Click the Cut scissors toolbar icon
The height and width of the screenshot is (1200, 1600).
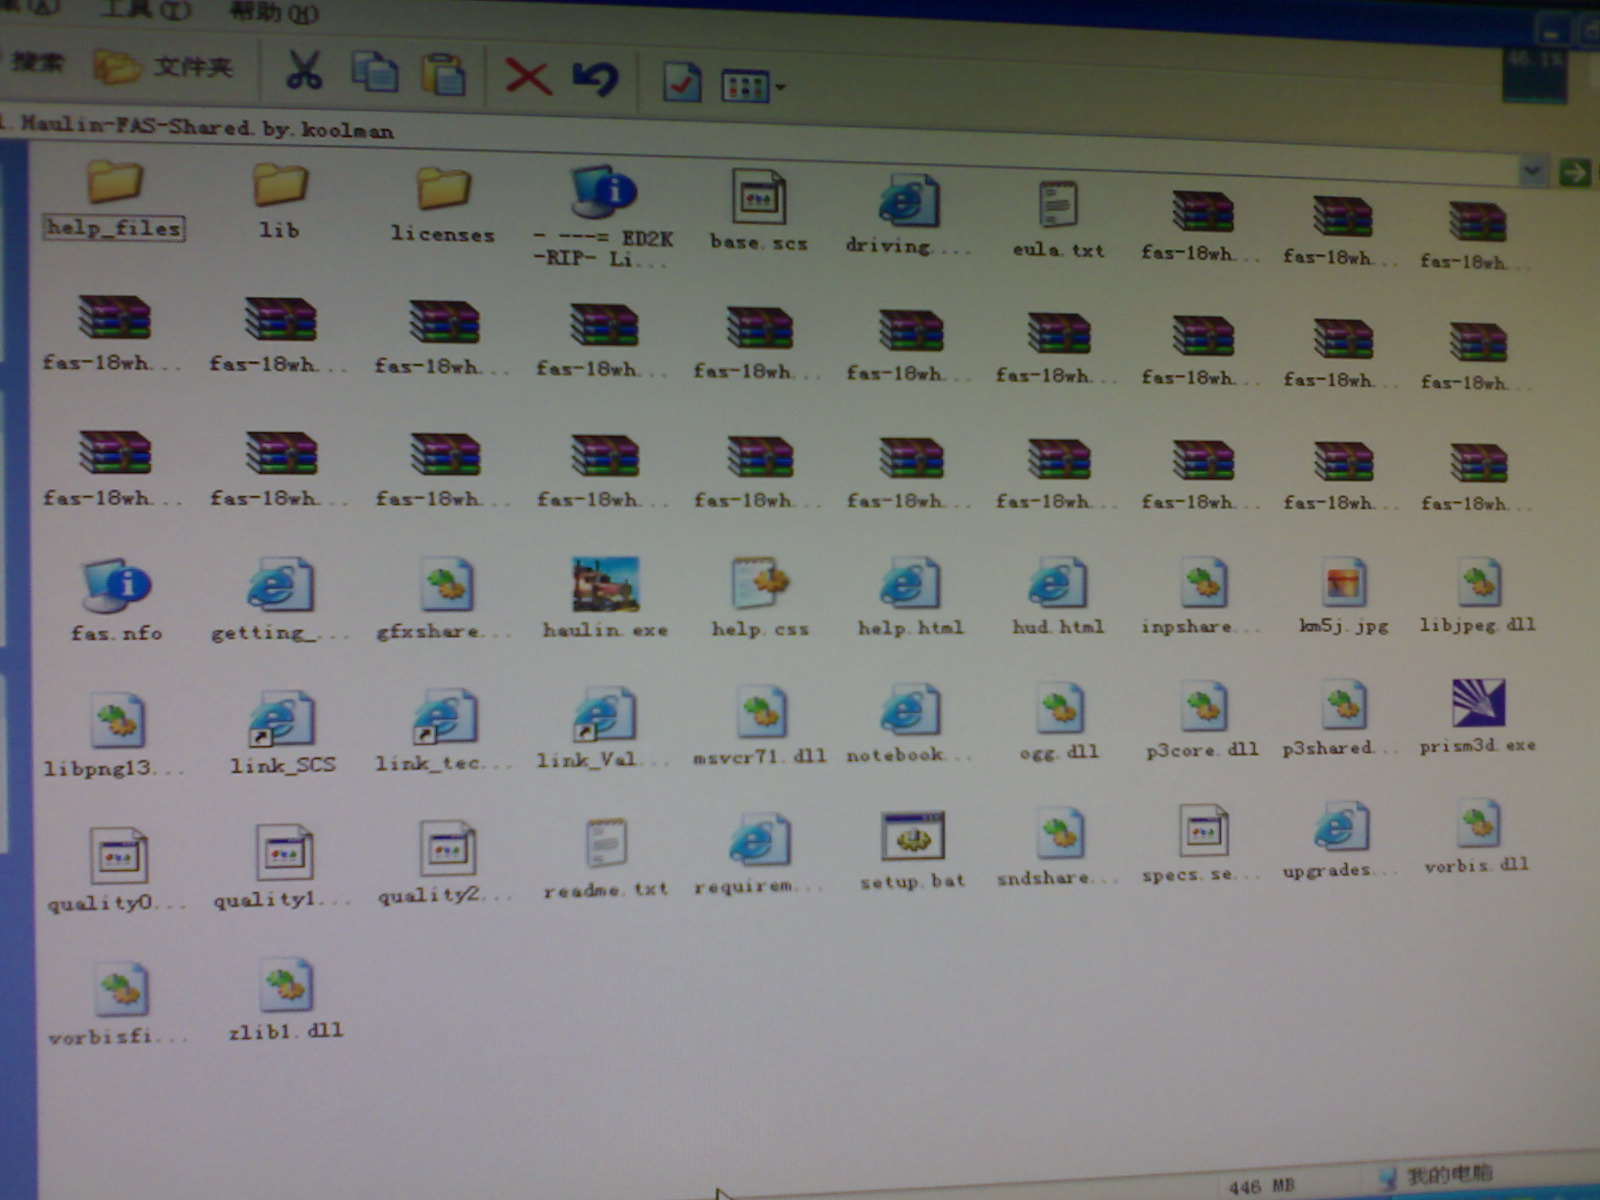[304, 70]
